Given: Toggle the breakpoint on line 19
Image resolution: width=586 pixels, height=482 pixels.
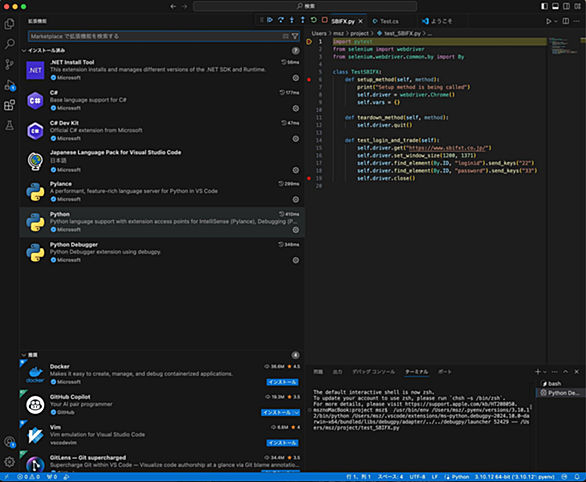Looking at the screenshot, I should click(x=309, y=178).
